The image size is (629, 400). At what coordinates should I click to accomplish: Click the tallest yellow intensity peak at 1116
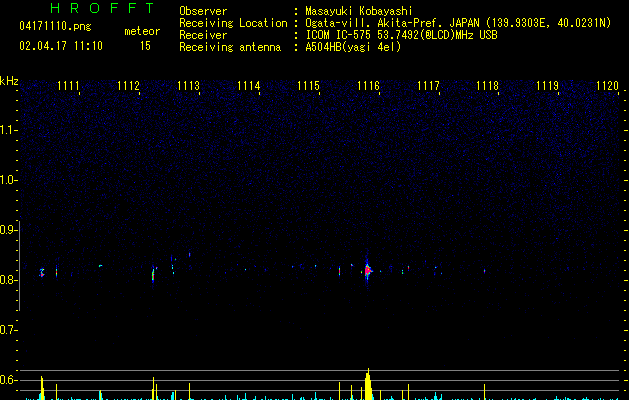(x=368, y=384)
